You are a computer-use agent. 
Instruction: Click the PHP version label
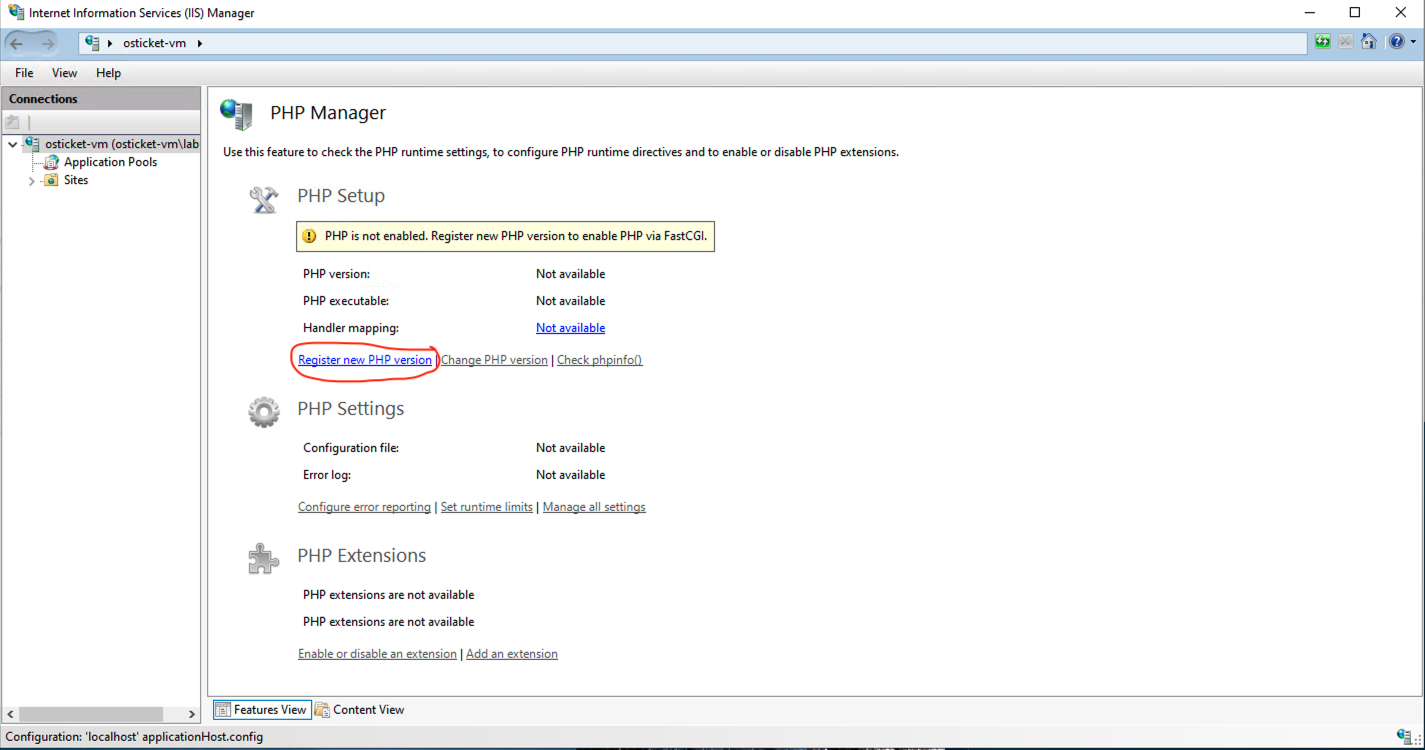pyautogui.click(x=336, y=274)
